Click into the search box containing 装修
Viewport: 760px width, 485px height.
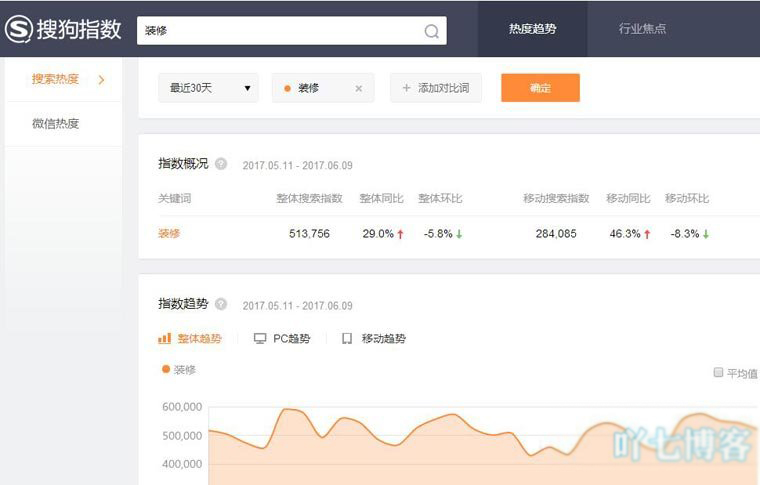(x=280, y=31)
